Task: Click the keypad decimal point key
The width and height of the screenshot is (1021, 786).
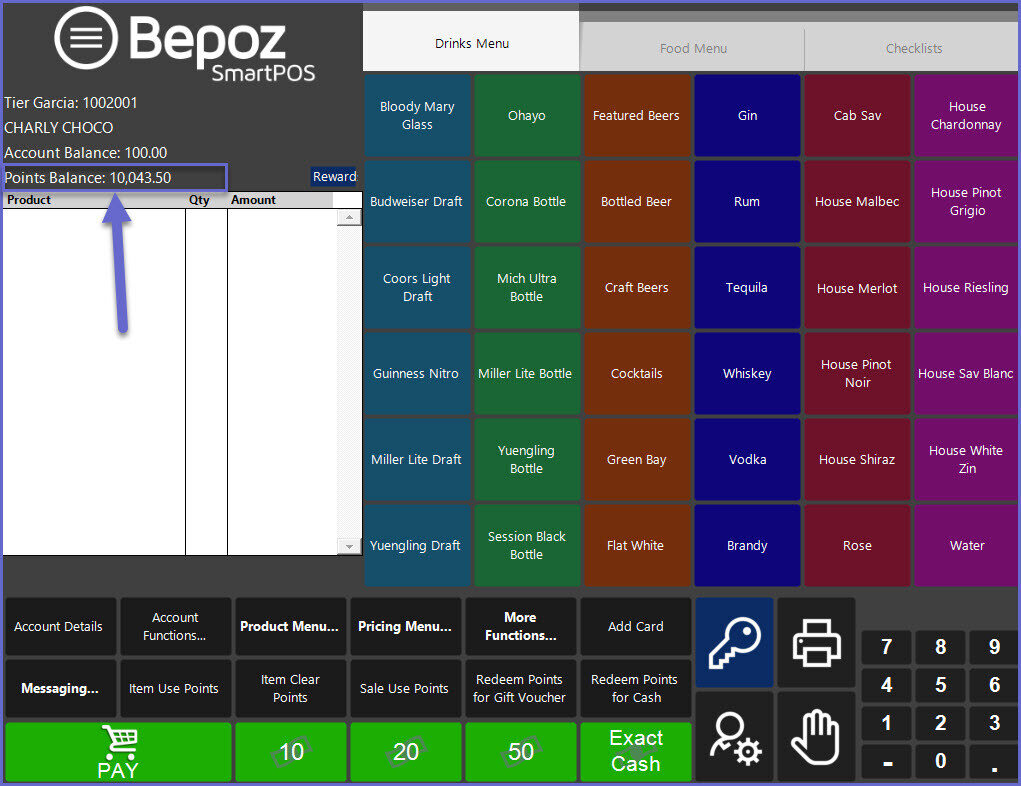Action: pyautogui.click(x=994, y=761)
